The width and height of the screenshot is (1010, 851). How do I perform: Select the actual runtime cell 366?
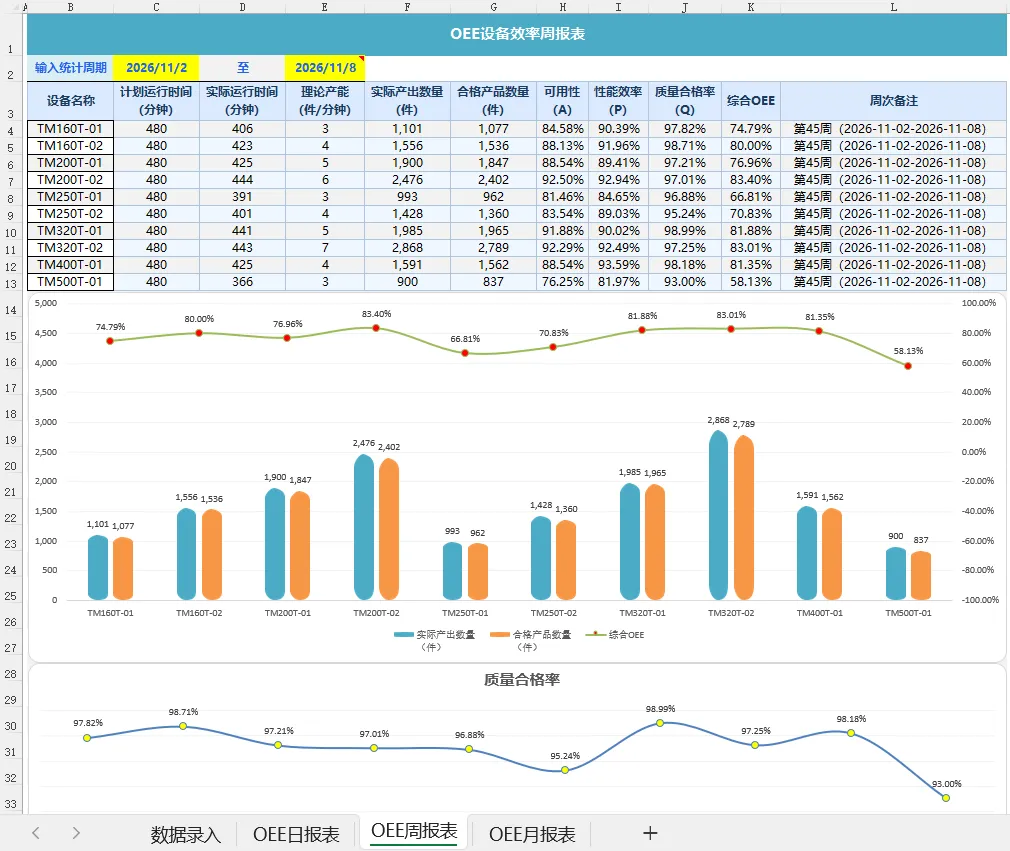pos(242,282)
